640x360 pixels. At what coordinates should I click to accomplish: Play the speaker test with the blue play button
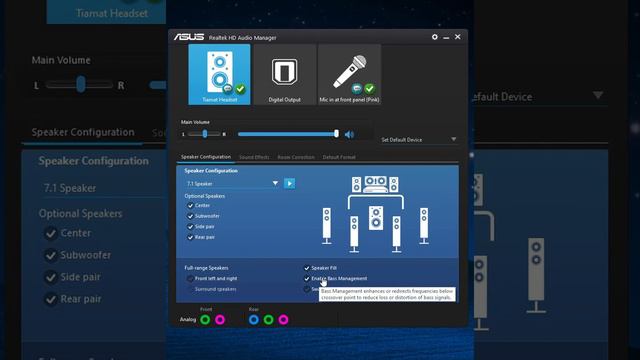point(289,183)
